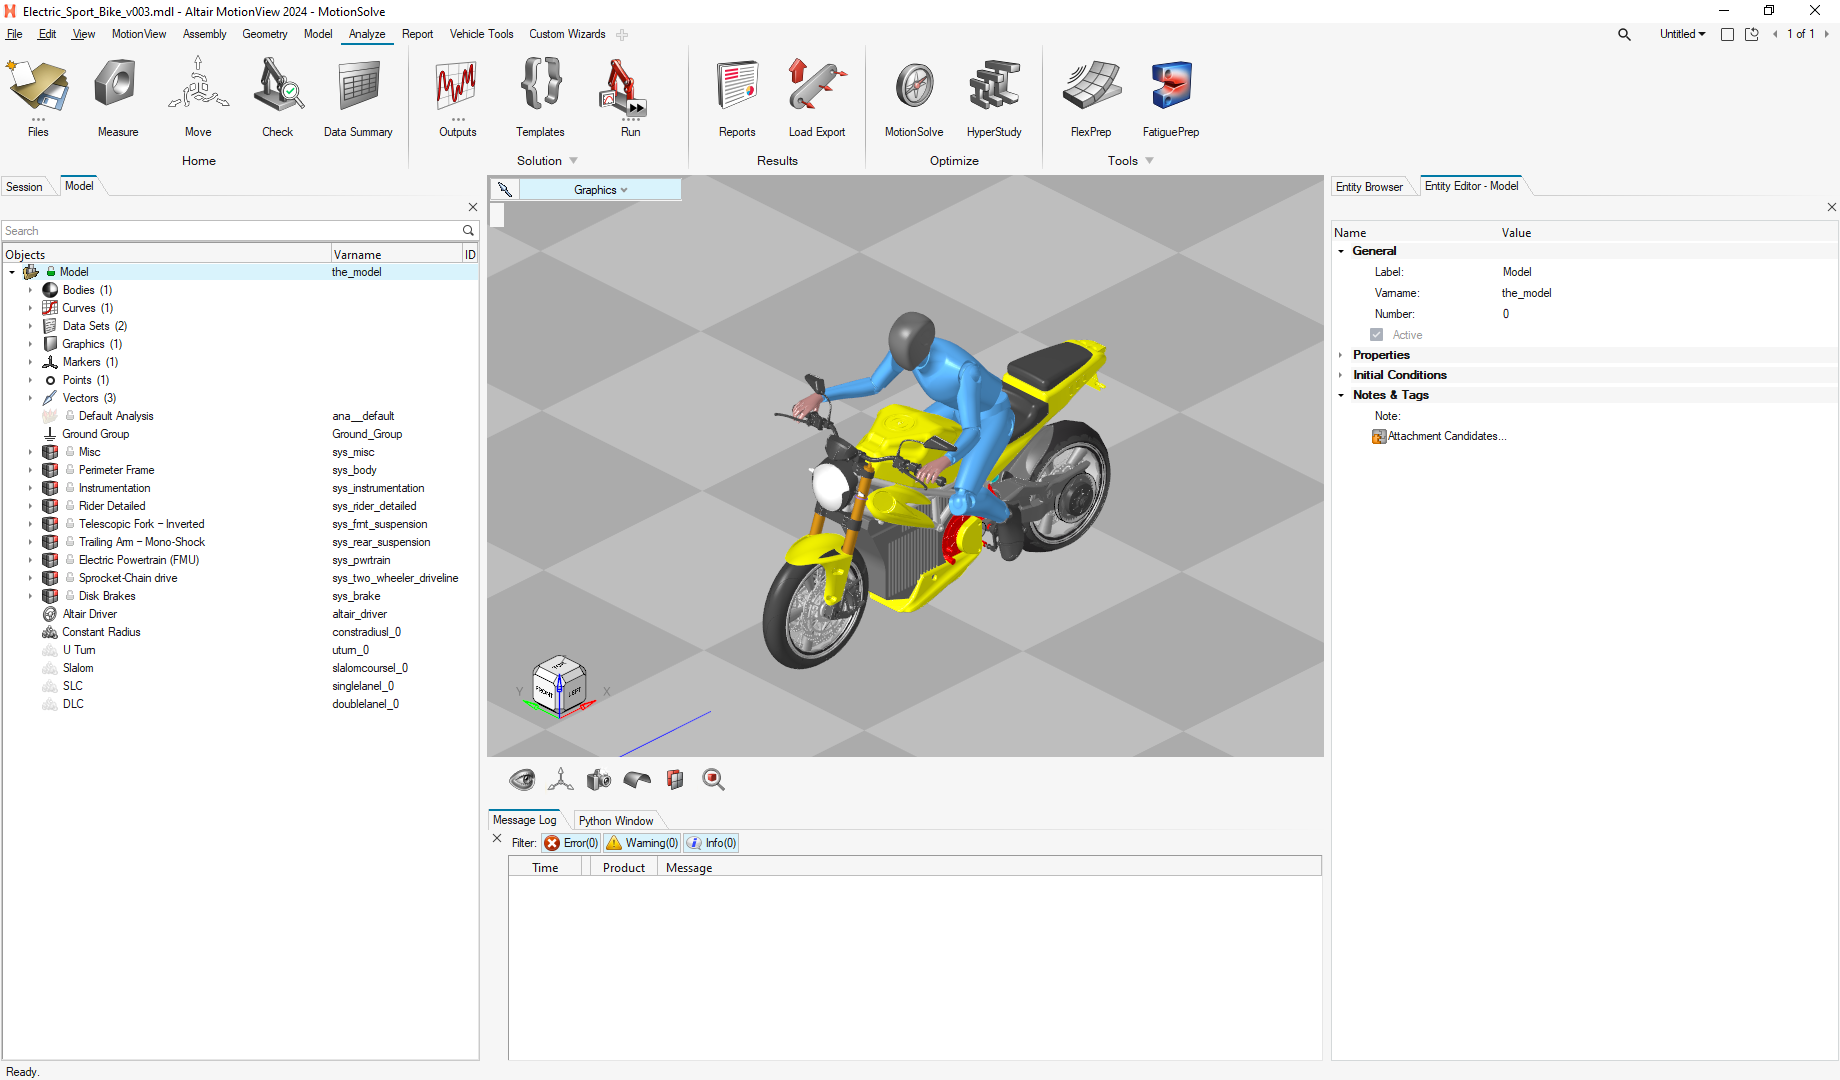Expand the Telescopic Fork - Inverted system
The height and width of the screenshot is (1080, 1840).
[30, 524]
